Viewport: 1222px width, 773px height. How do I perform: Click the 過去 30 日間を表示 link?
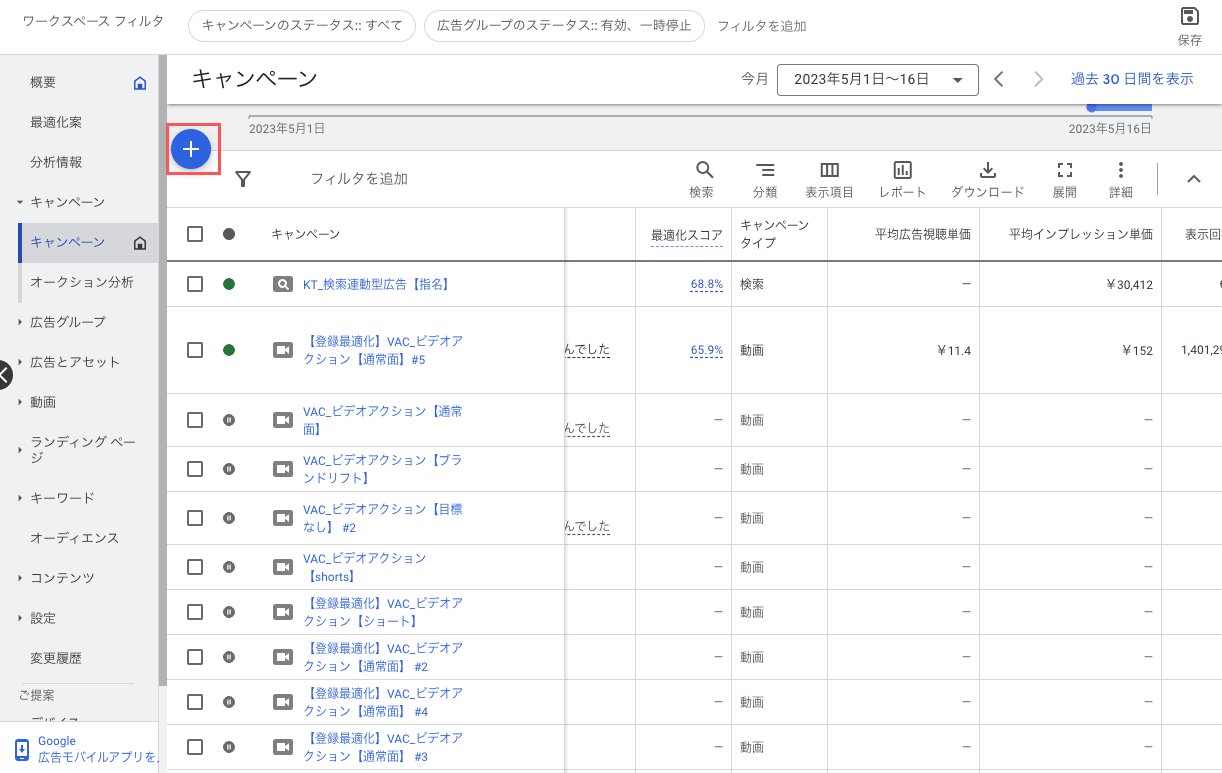point(1132,79)
